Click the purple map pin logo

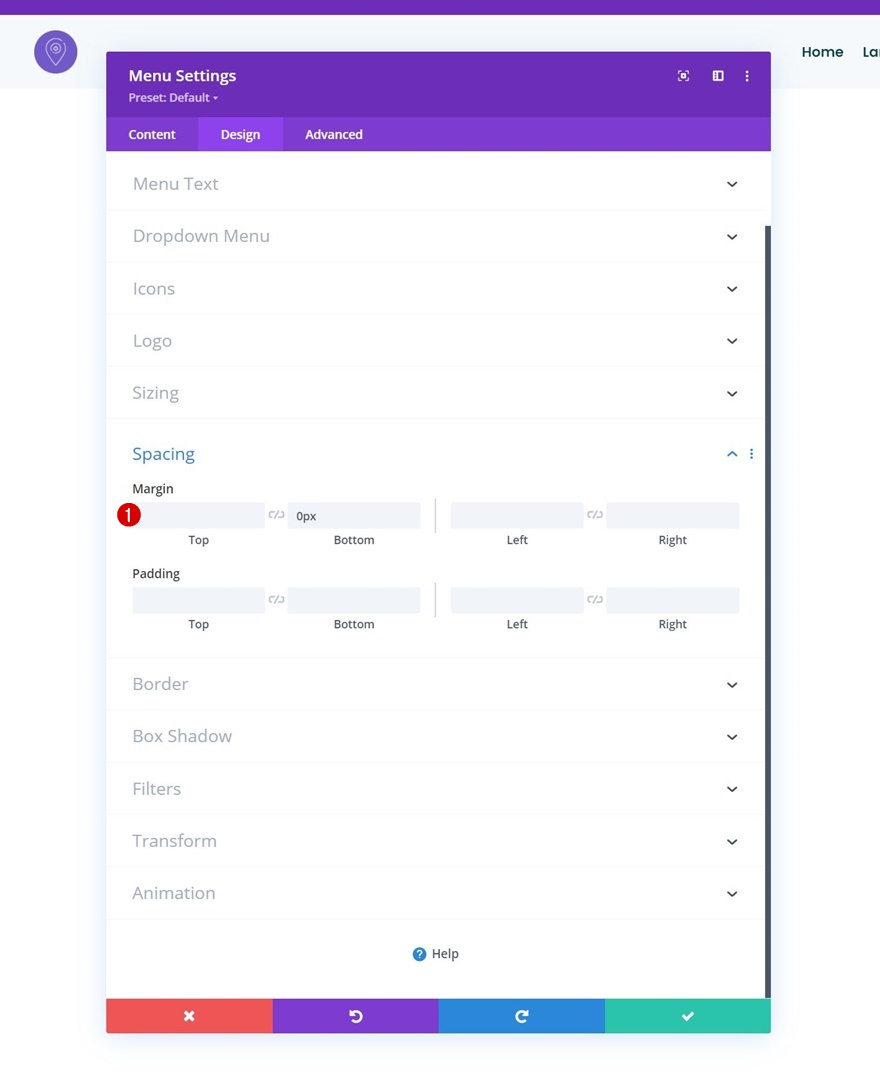coord(56,52)
